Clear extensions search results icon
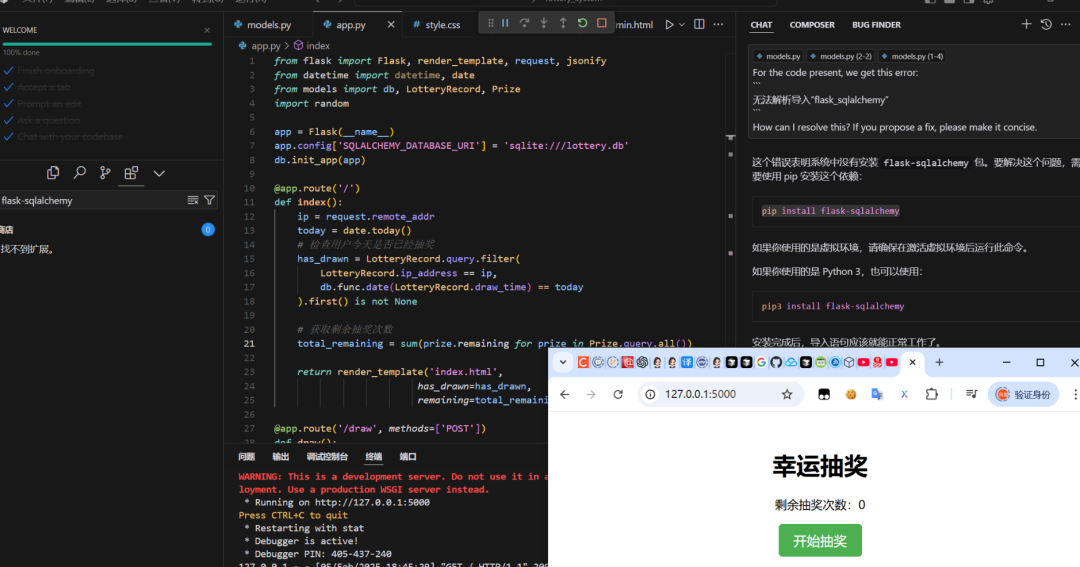 (193, 200)
